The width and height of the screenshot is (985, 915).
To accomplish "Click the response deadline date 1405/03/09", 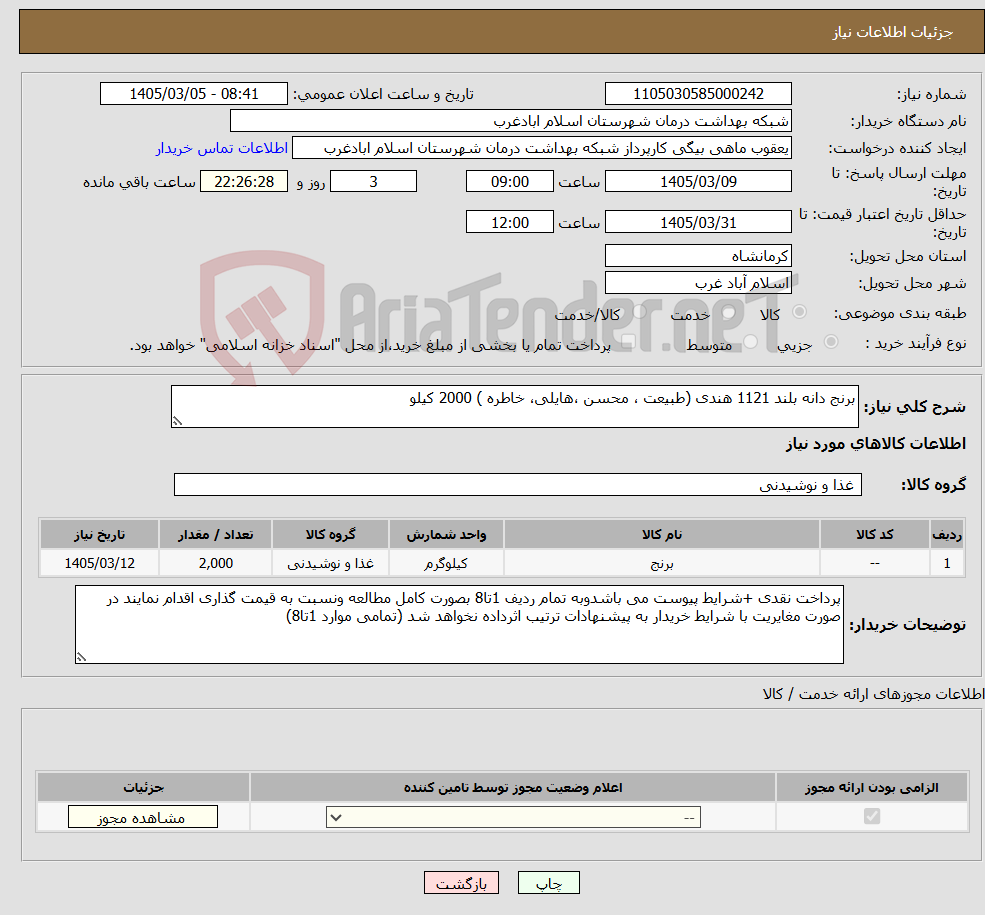I will pyautogui.click(x=698, y=182).
